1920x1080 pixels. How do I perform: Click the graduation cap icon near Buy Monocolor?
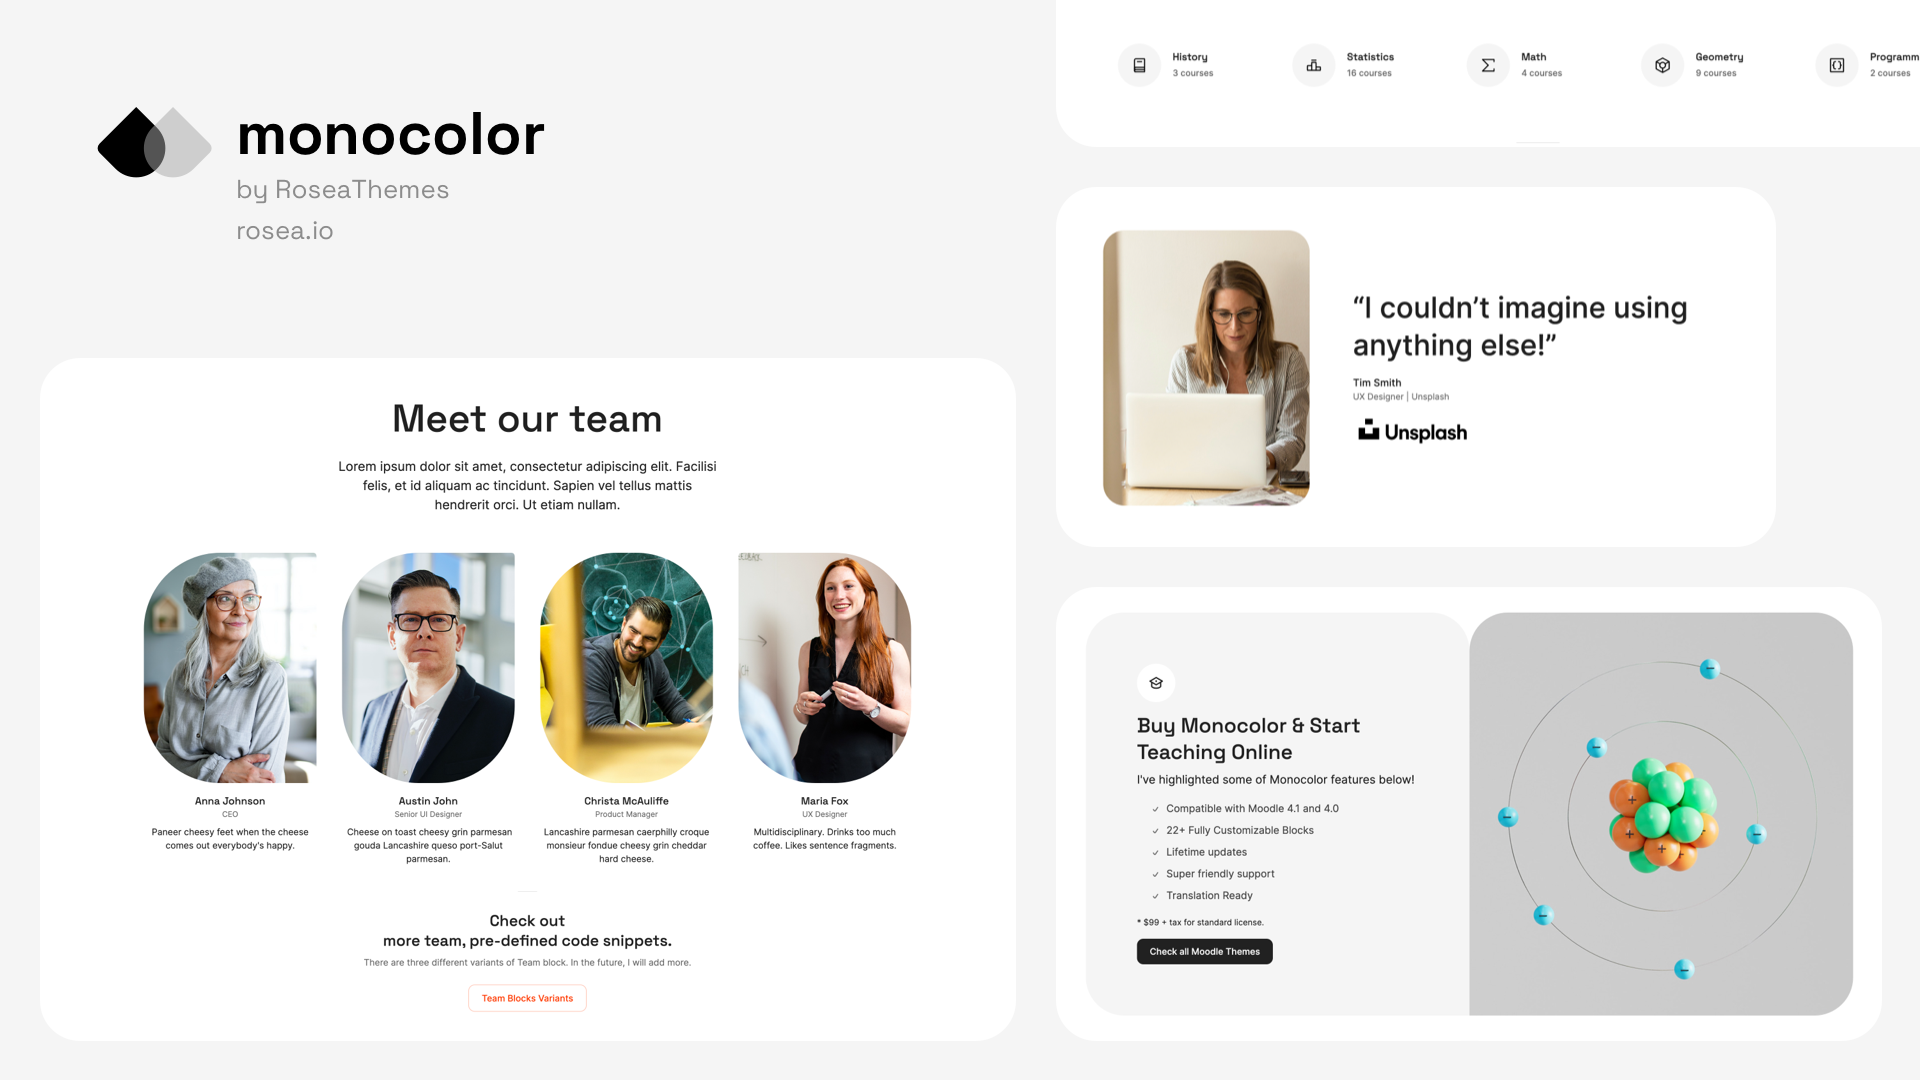1155,683
